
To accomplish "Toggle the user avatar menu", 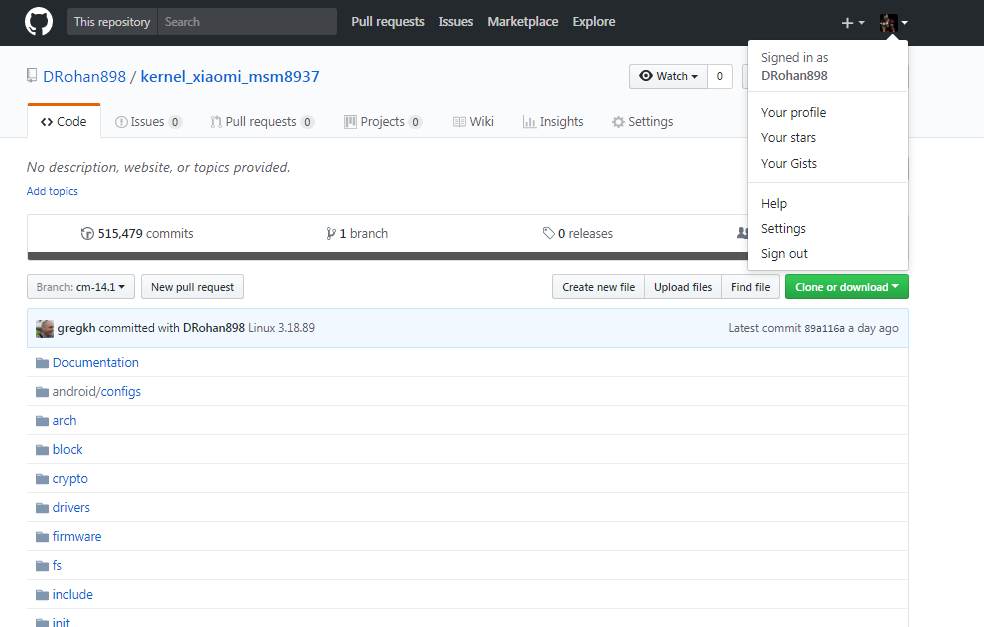I will [x=894, y=23].
